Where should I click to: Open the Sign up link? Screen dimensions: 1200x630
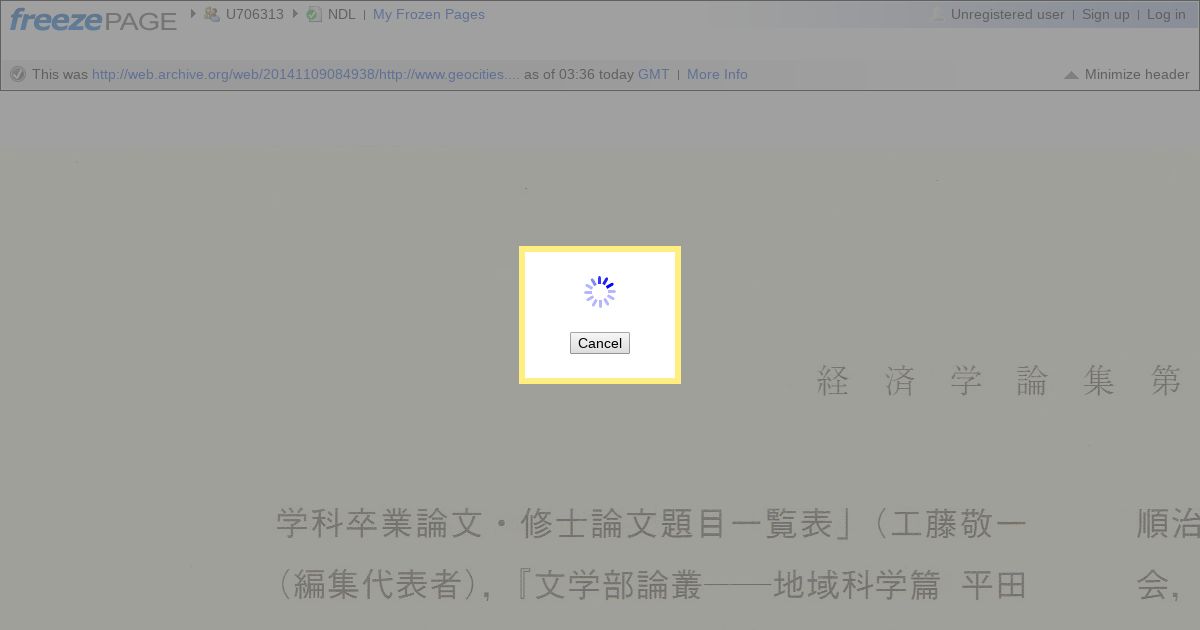pos(1106,14)
